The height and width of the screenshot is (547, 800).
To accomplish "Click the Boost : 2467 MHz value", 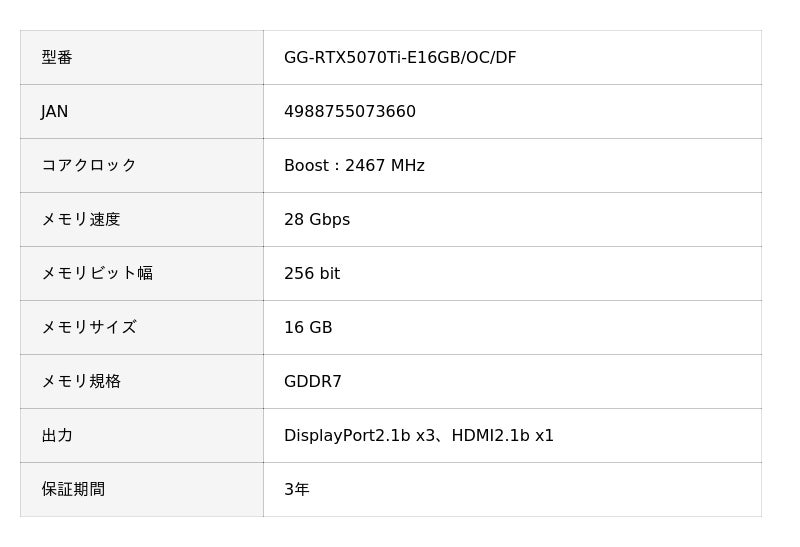I will [354, 166].
